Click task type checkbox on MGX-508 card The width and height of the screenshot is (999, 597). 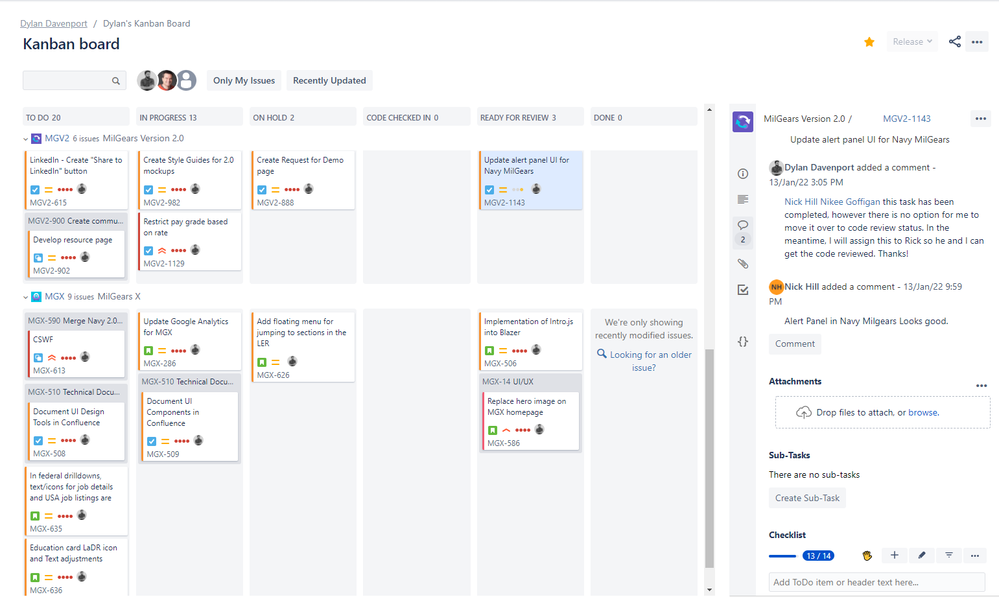38,441
